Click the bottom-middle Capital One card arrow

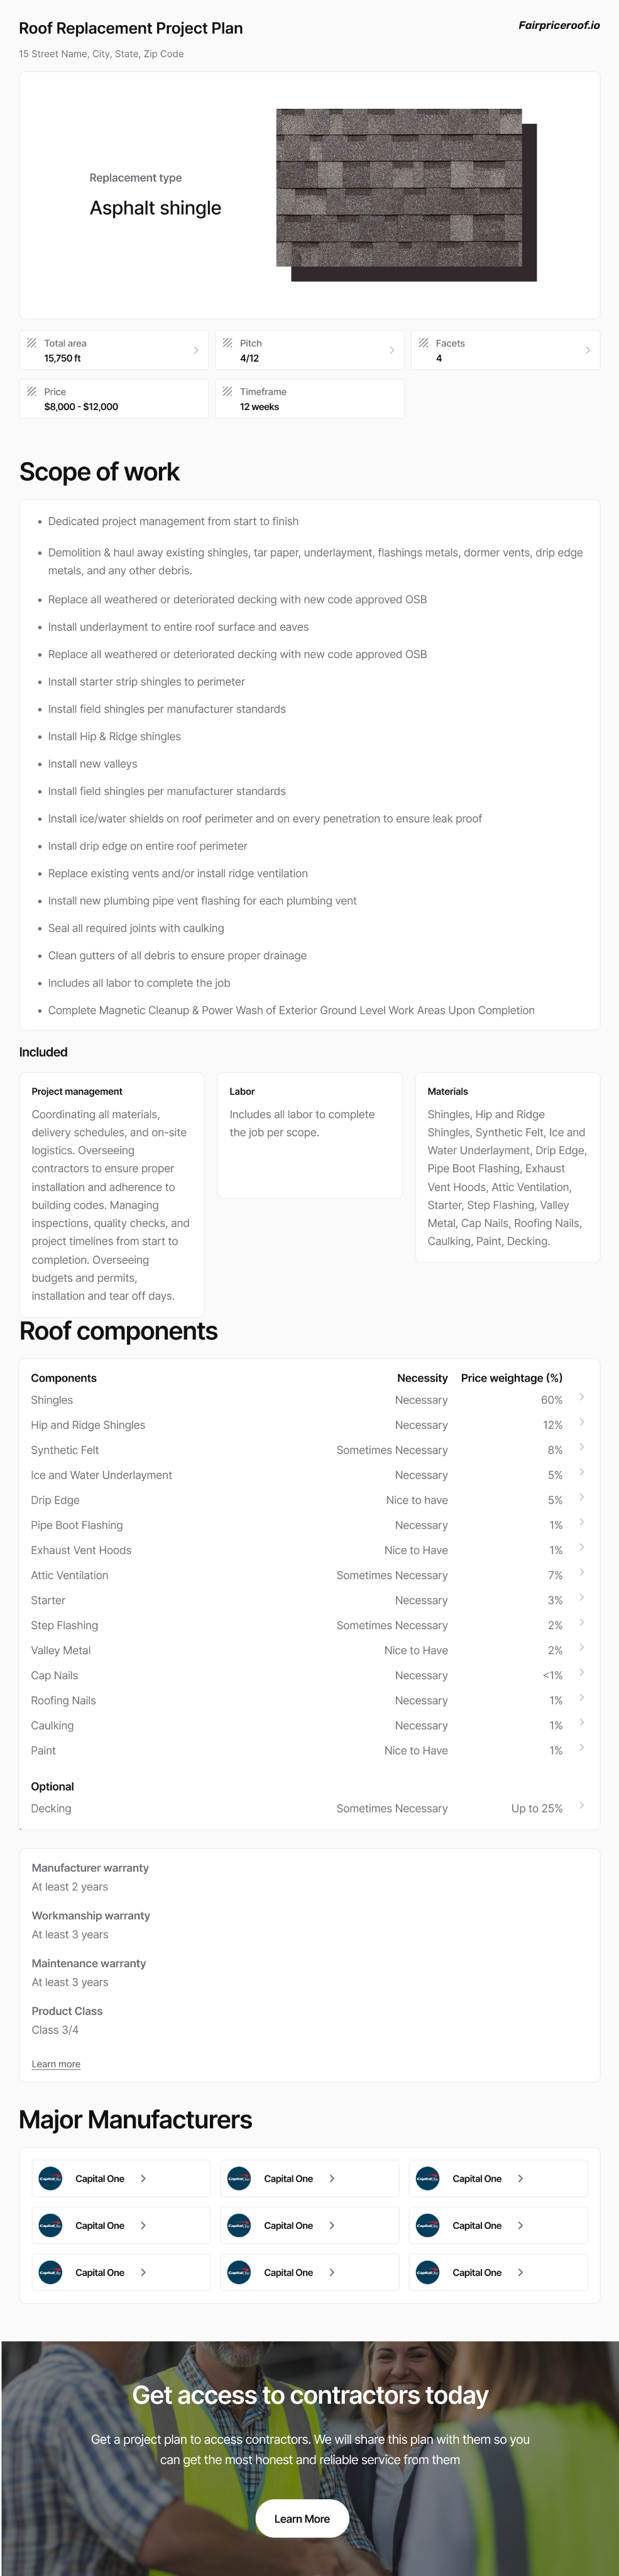(x=332, y=2272)
